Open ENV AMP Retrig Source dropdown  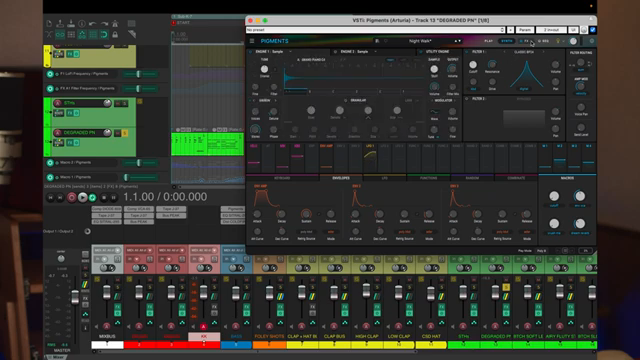click(306, 232)
